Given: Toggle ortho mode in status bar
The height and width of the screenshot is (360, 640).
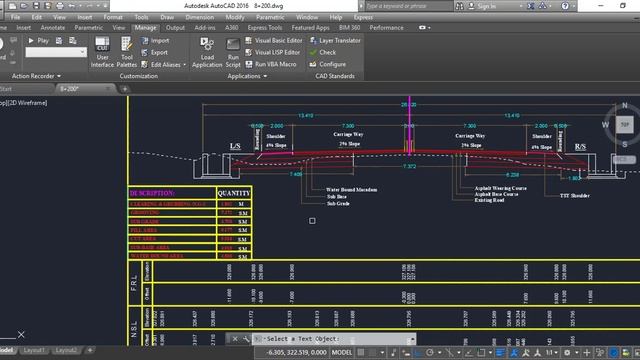Looking at the screenshot, I should point(418,352).
